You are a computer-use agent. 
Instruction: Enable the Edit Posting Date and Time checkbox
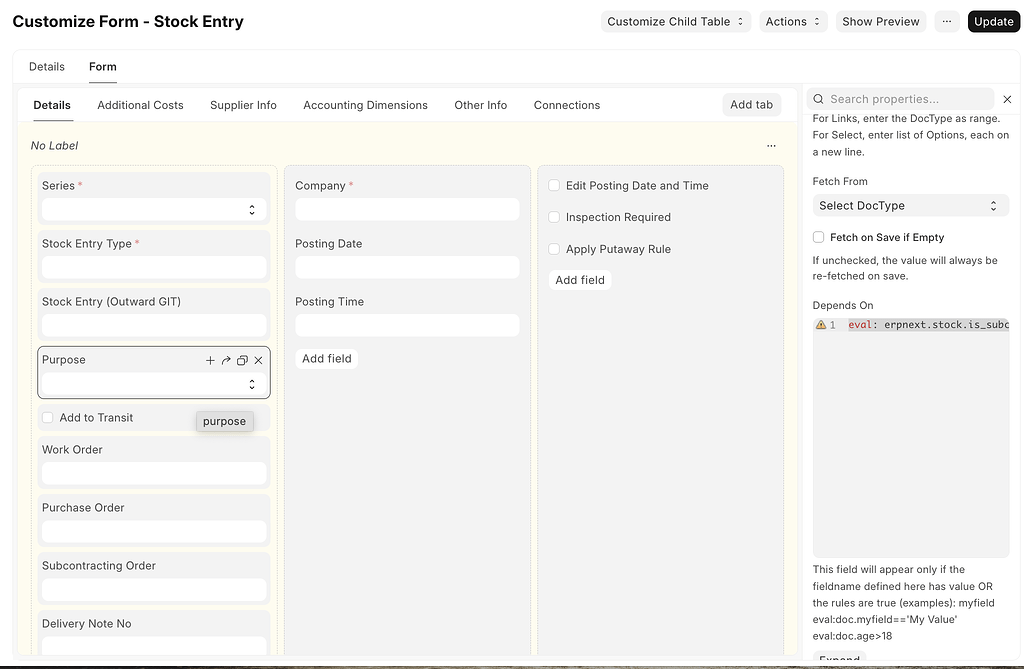pos(553,185)
